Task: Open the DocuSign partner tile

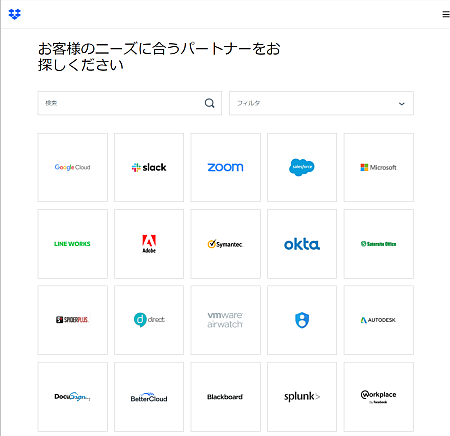Action: point(73,397)
